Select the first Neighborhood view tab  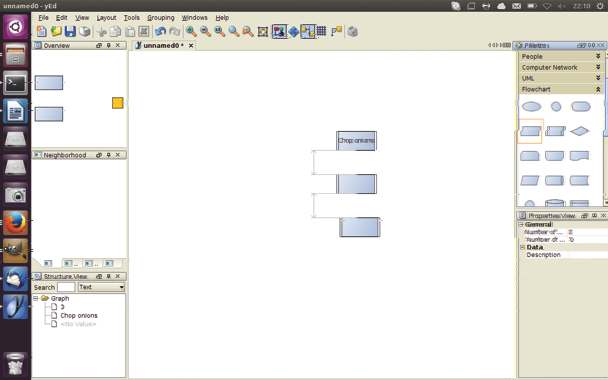(x=48, y=263)
